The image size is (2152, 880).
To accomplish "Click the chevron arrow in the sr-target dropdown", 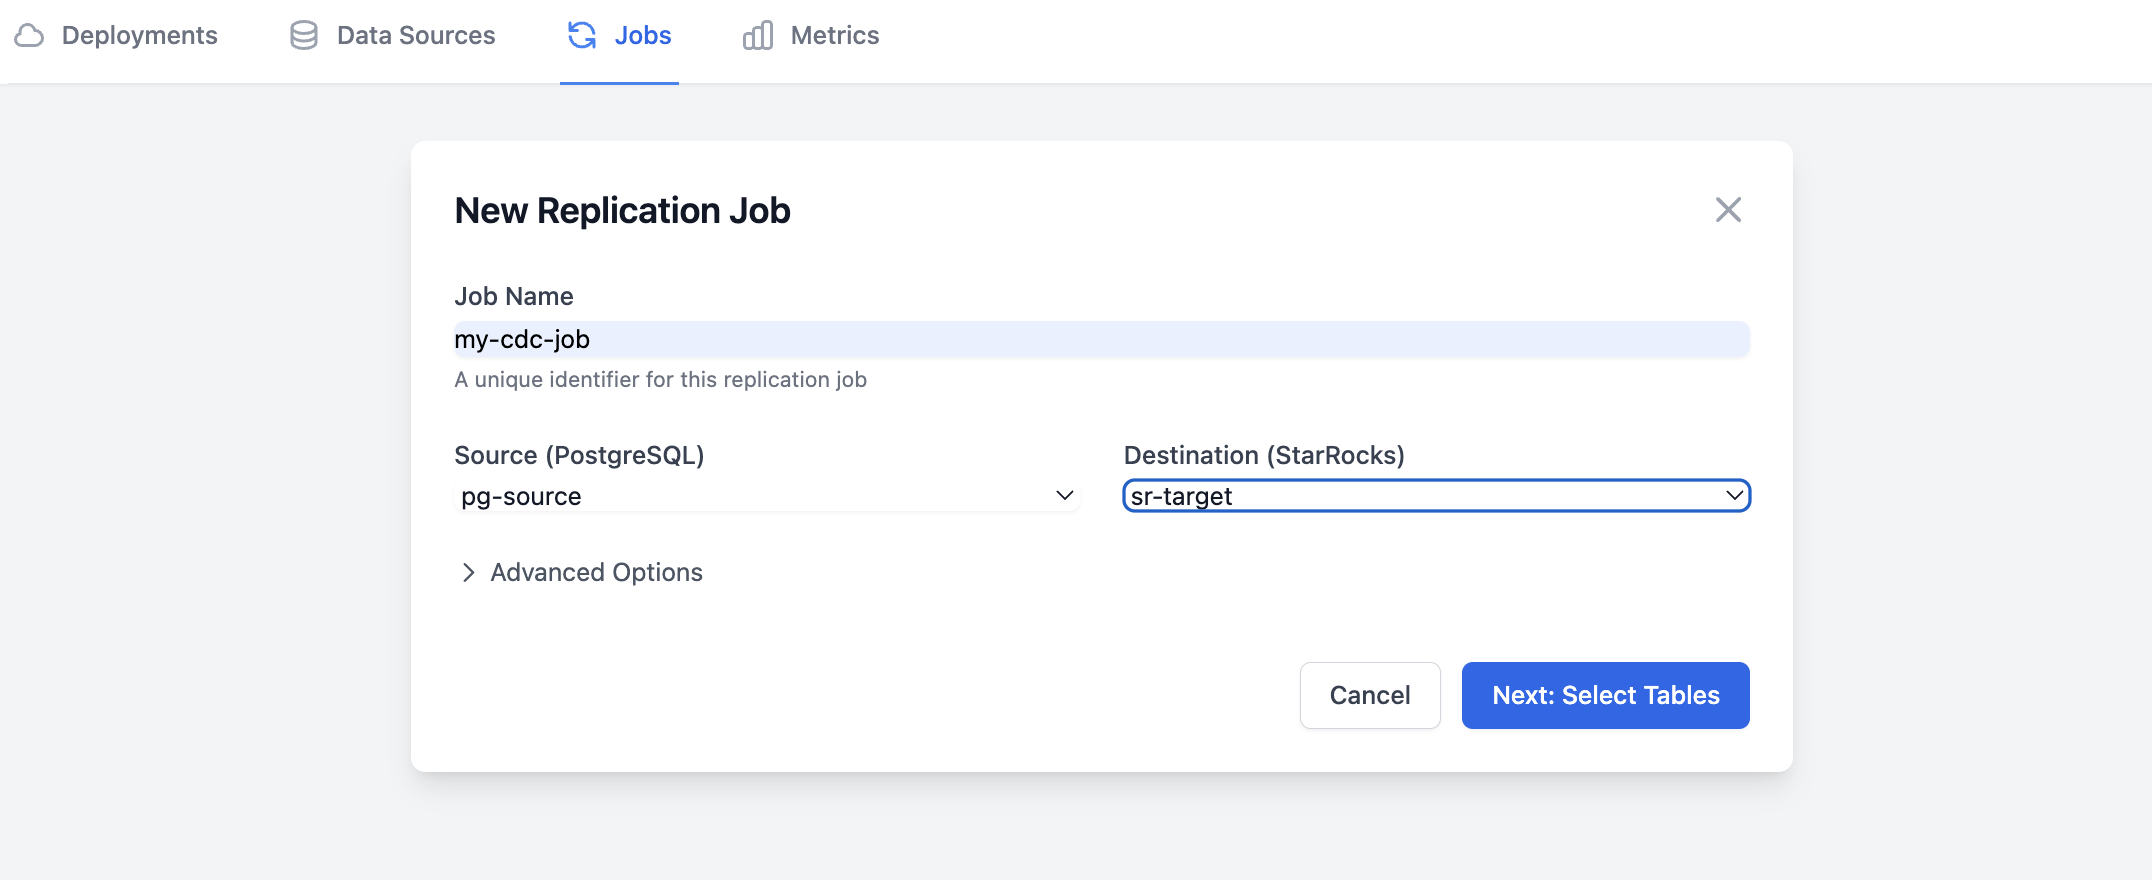I will 1734,496.
